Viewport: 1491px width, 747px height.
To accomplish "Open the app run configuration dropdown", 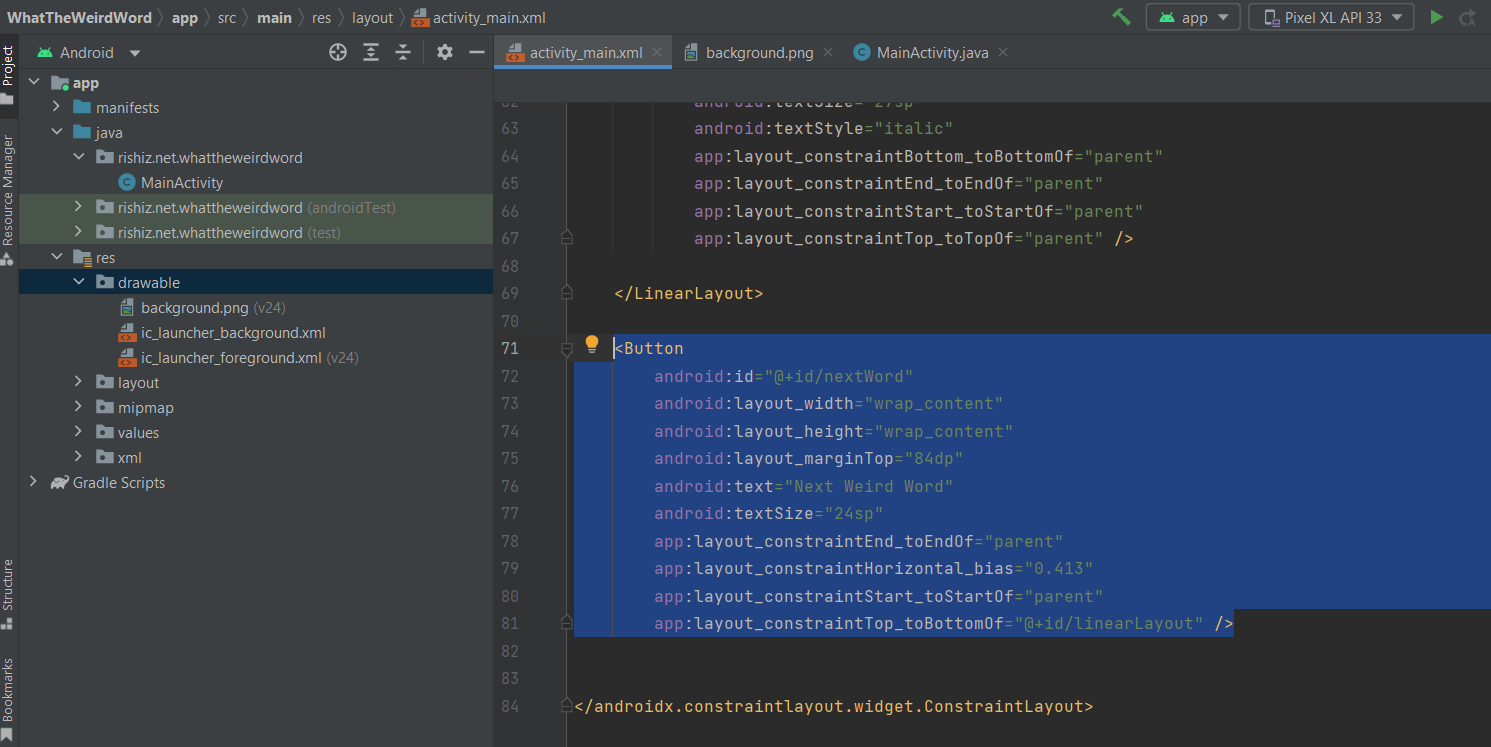I will (1193, 17).
